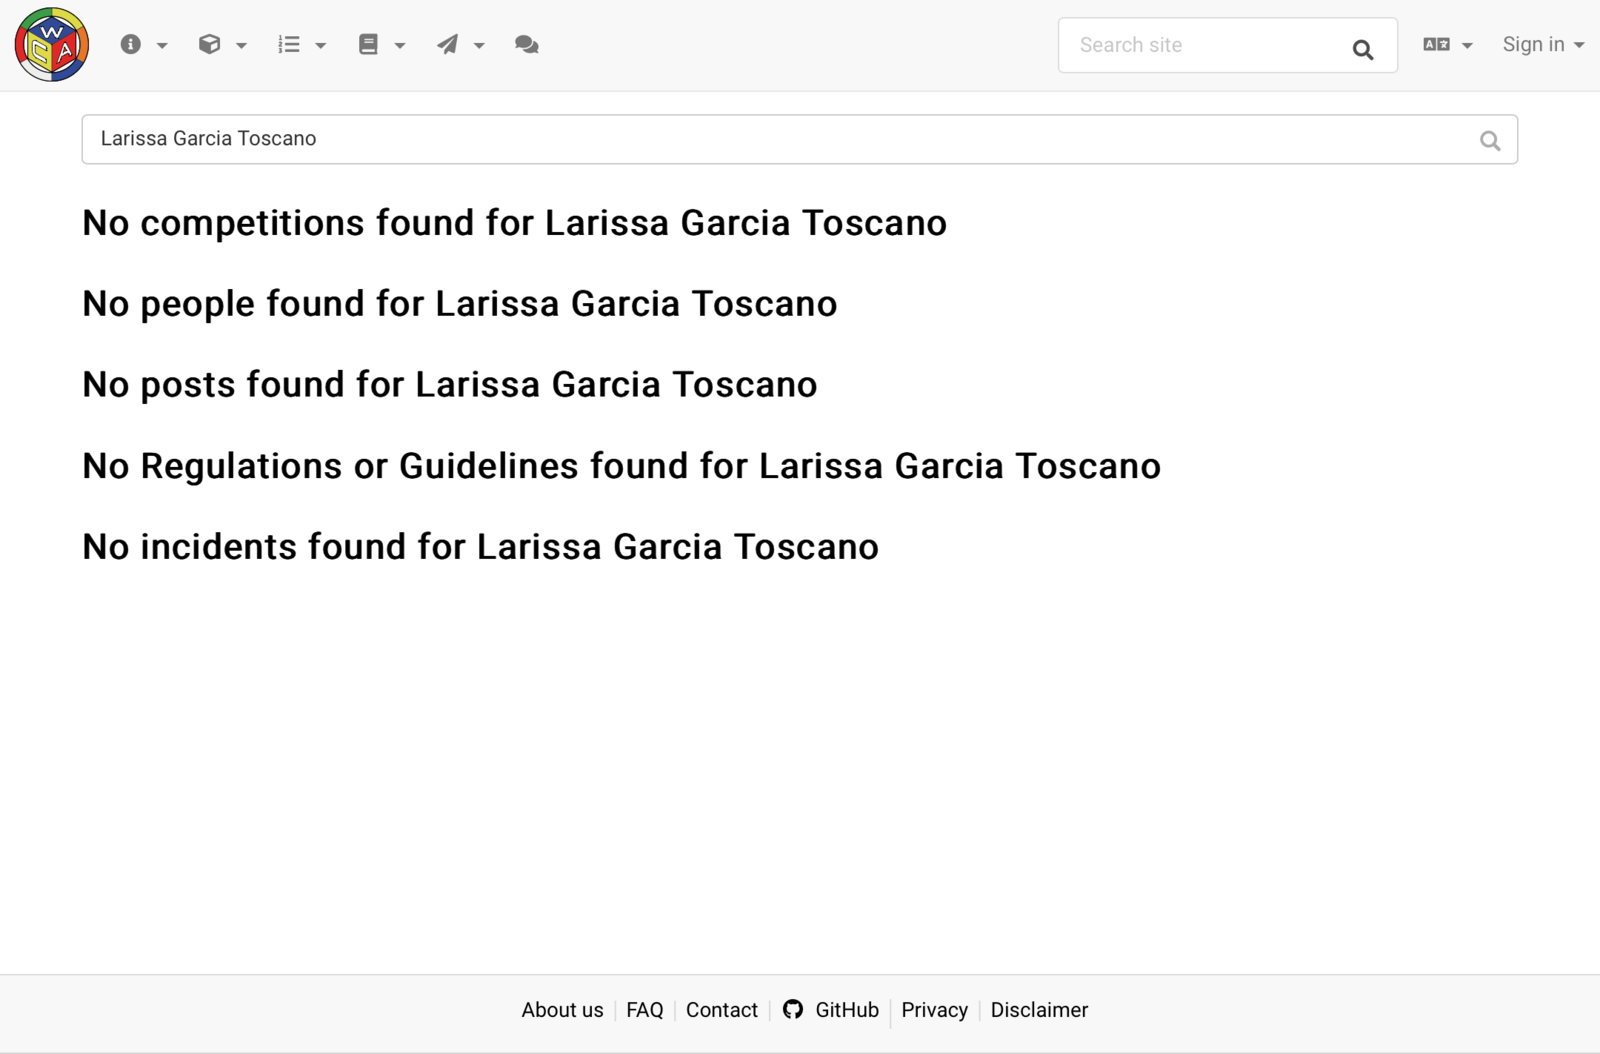Open the Contact footer link
The height and width of the screenshot is (1054, 1600).
click(x=722, y=1010)
